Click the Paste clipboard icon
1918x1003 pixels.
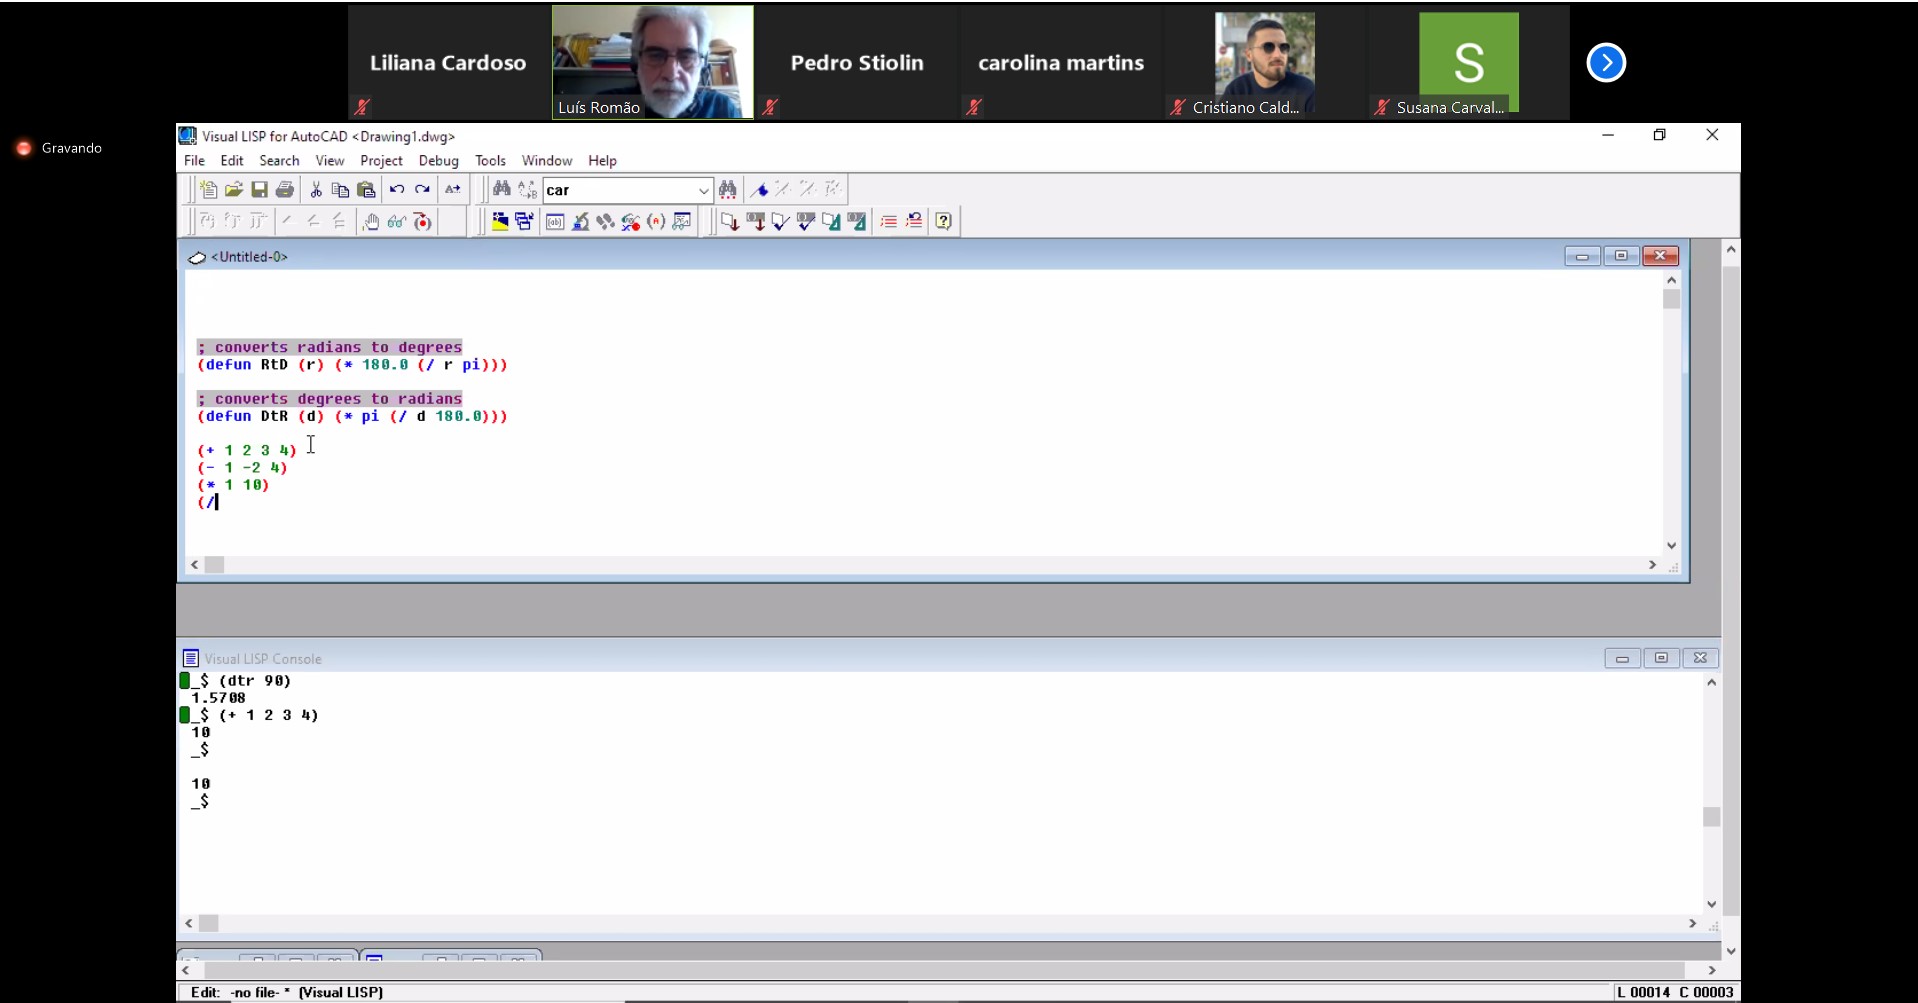[366, 190]
